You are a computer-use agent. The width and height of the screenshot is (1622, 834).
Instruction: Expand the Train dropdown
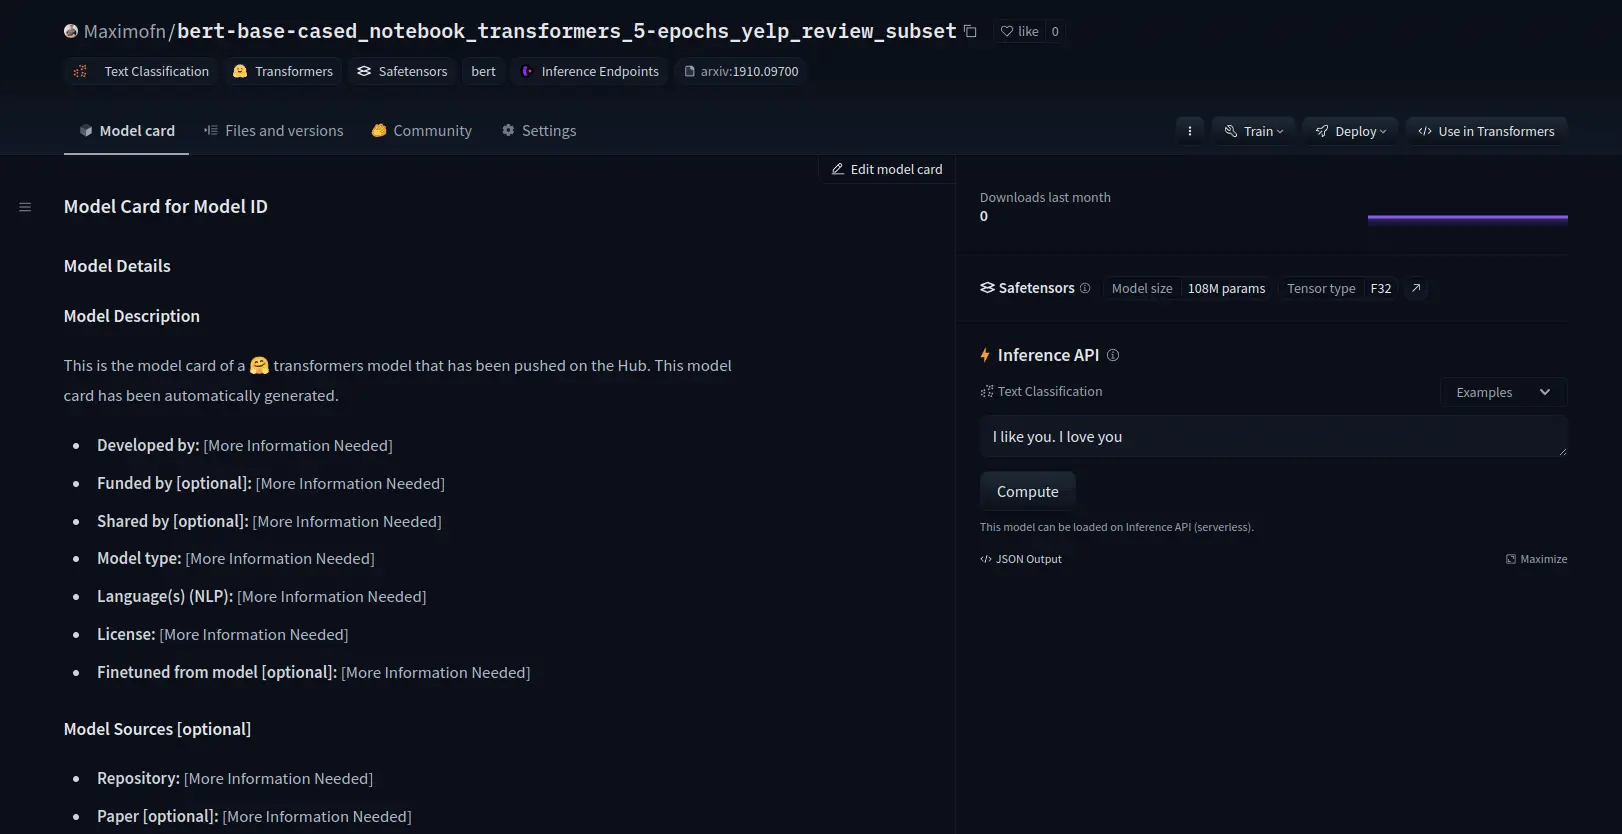click(x=1254, y=131)
